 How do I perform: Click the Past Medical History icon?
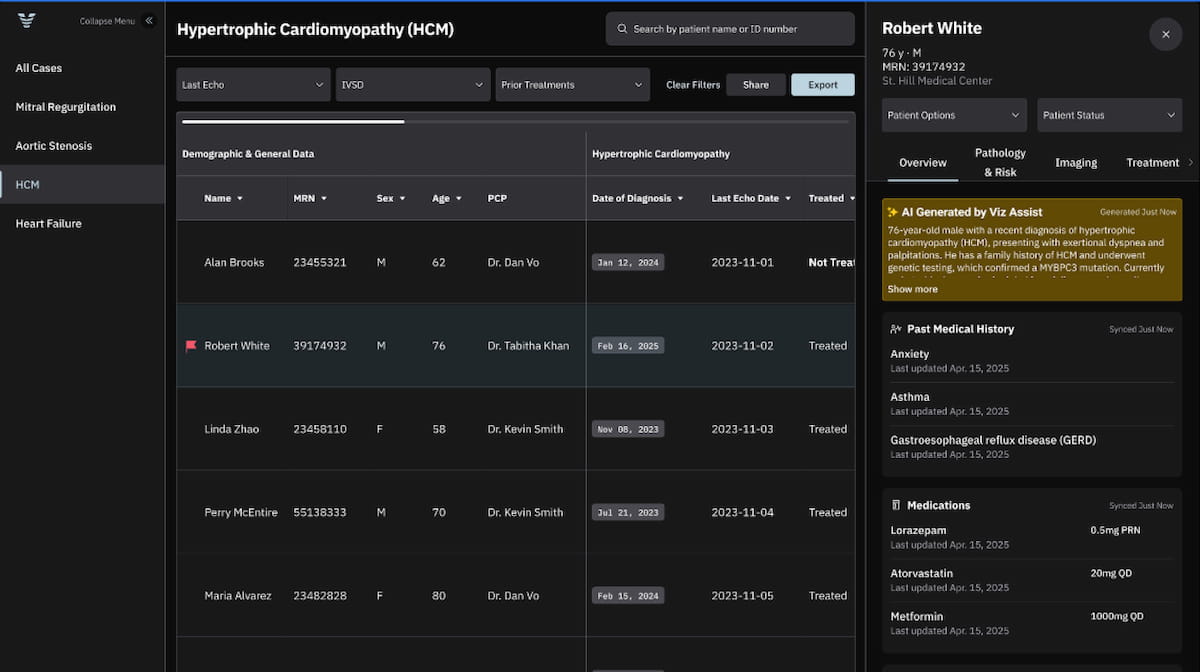point(895,329)
